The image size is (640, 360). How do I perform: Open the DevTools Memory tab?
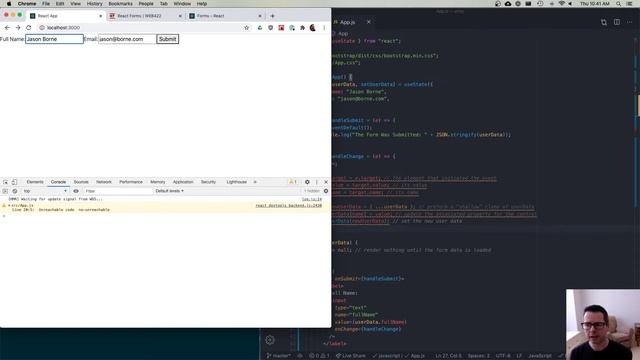pos(158,182)
